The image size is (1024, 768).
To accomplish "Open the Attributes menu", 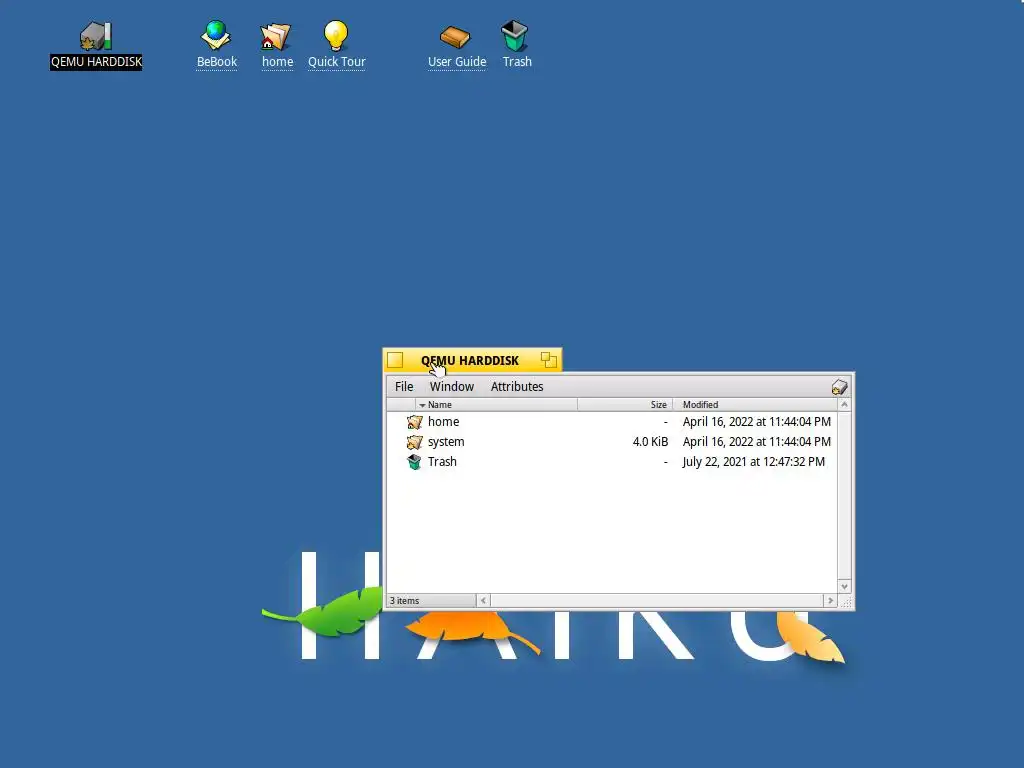I will (517, 387).
